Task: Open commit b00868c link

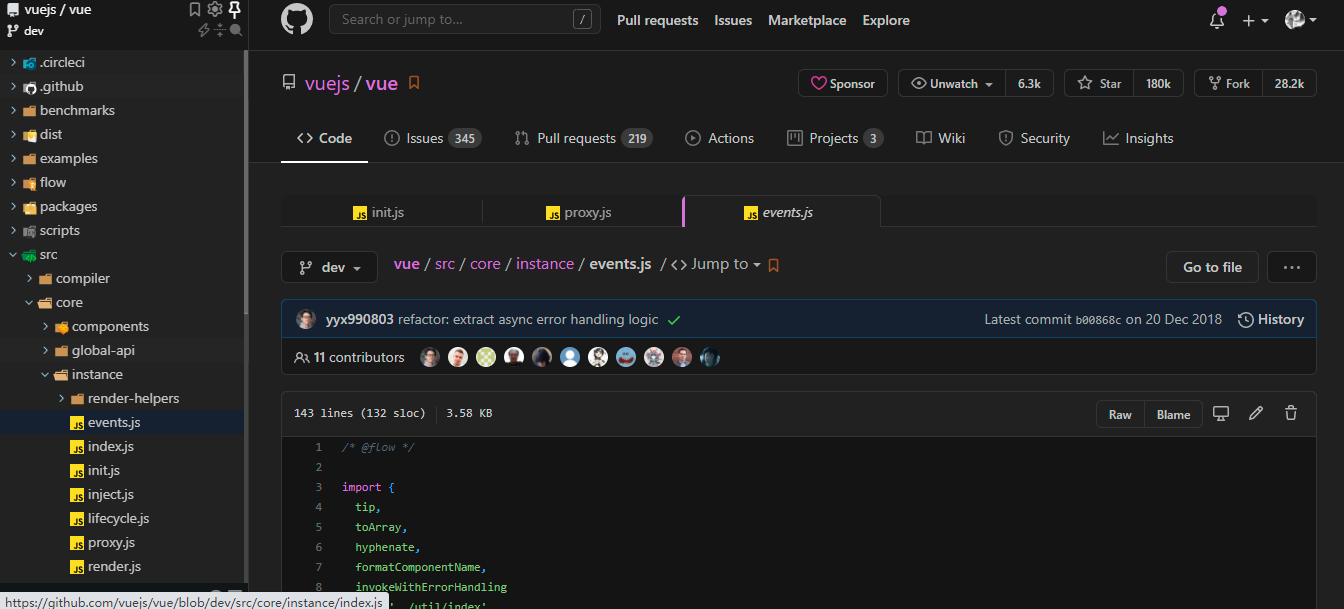Action: pyautogui.click(x=1098, y=320)
